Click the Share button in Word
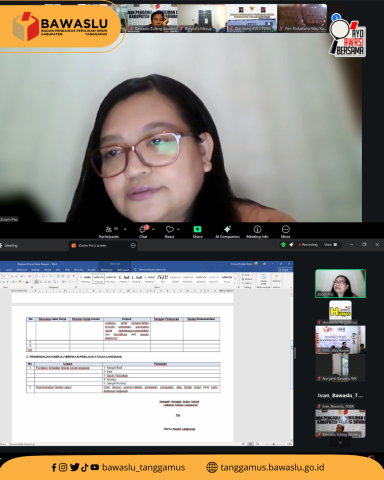This screenshot has width=384, height=480. (285, 269)
